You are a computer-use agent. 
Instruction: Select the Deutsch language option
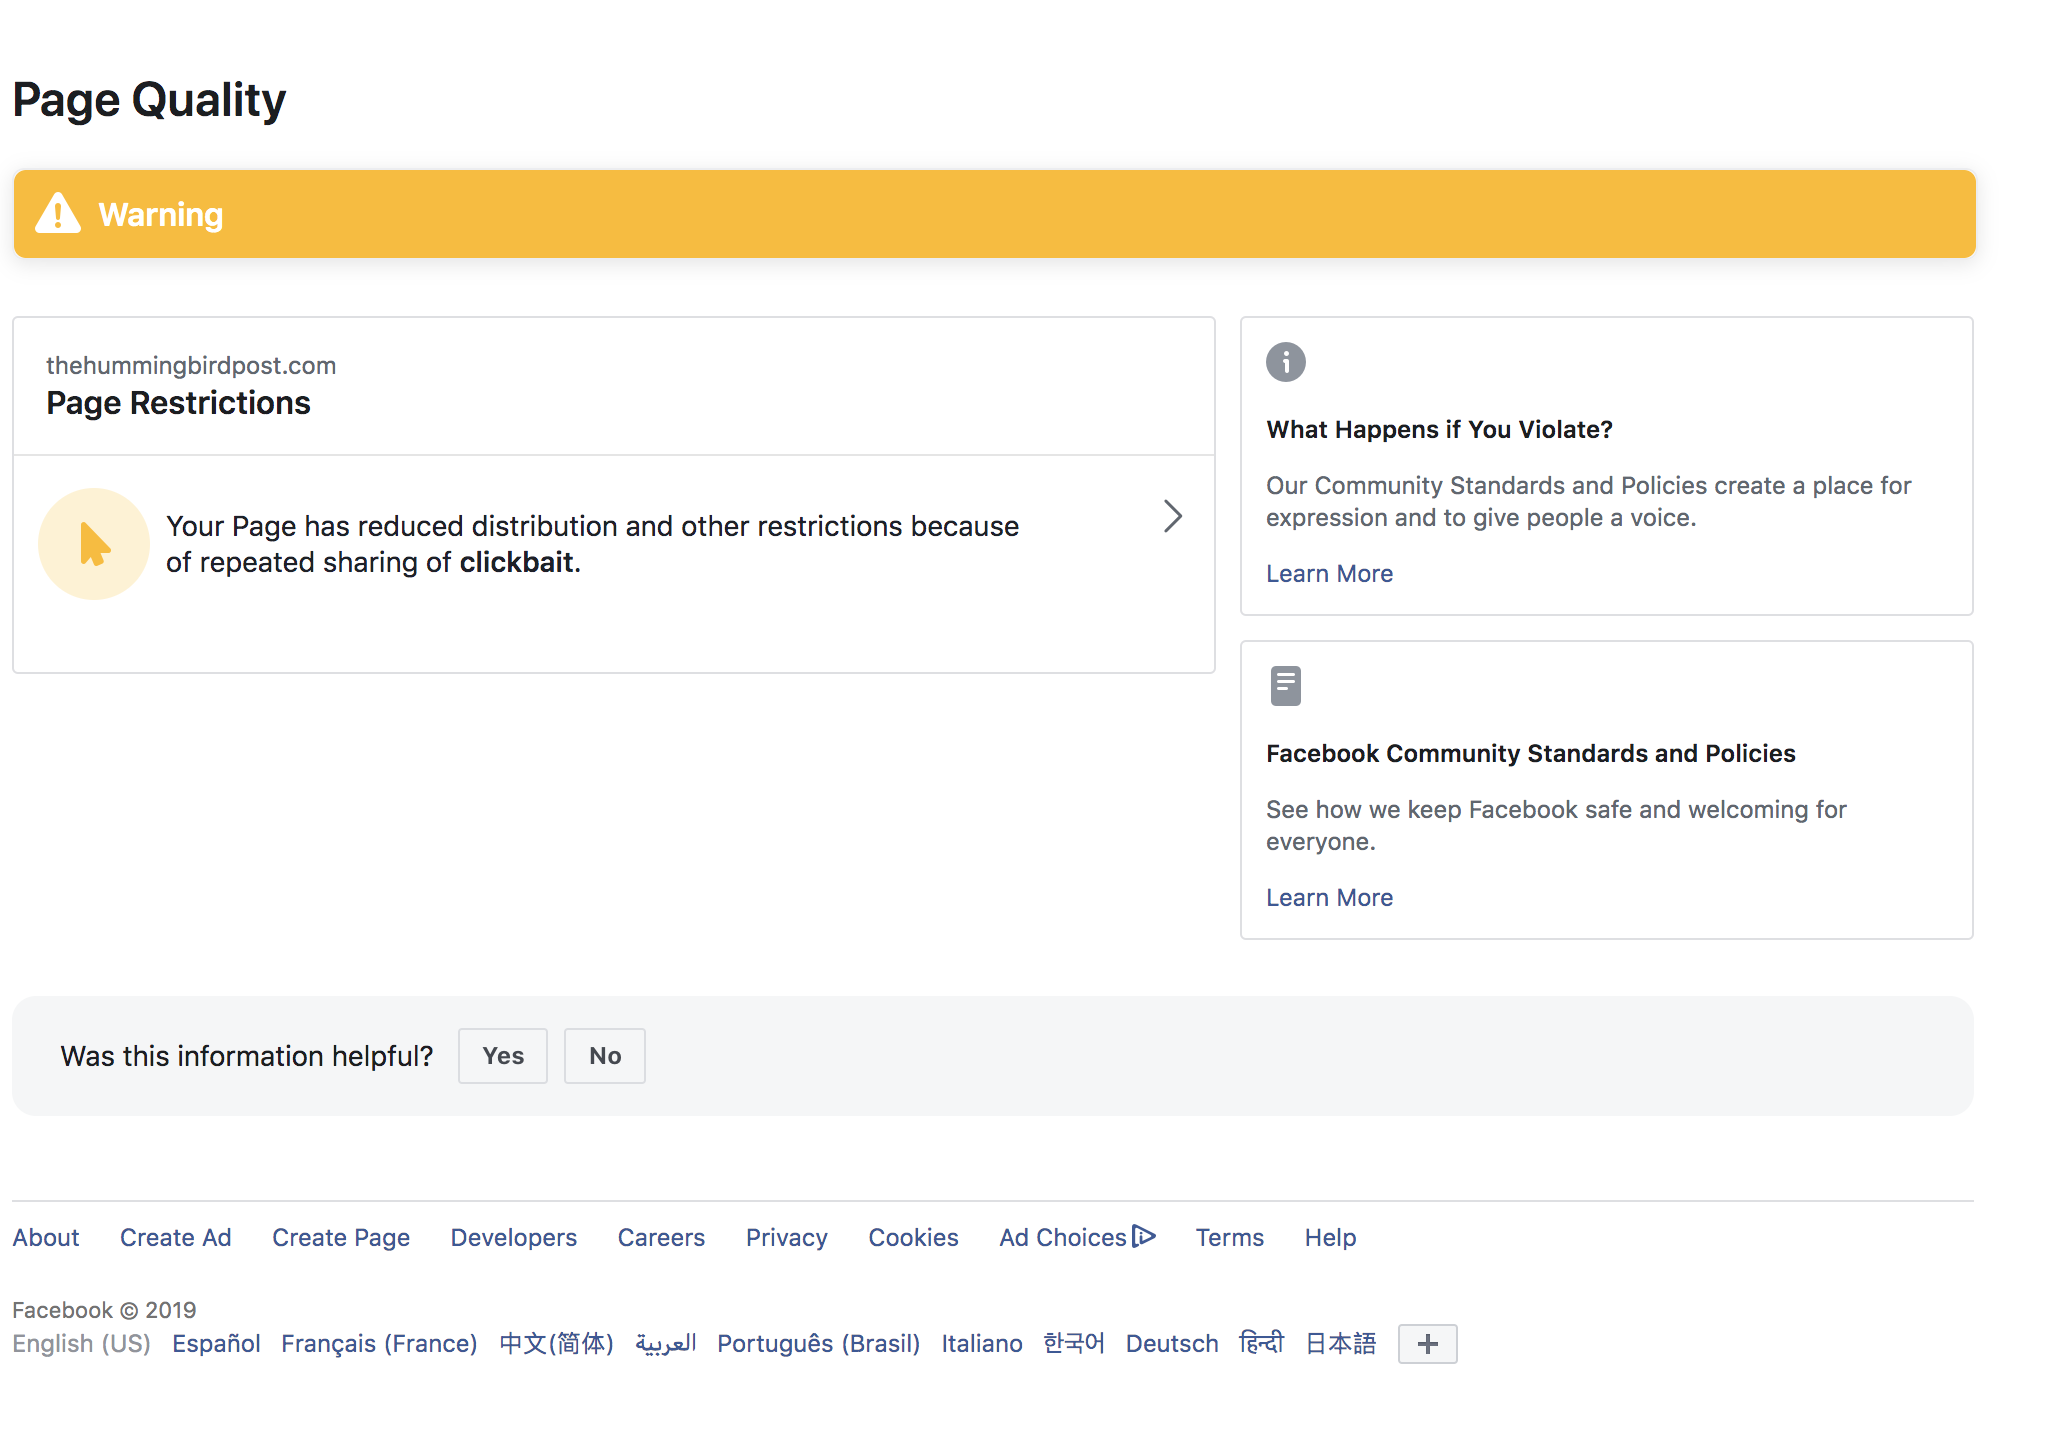[x=1171, y=1343]
